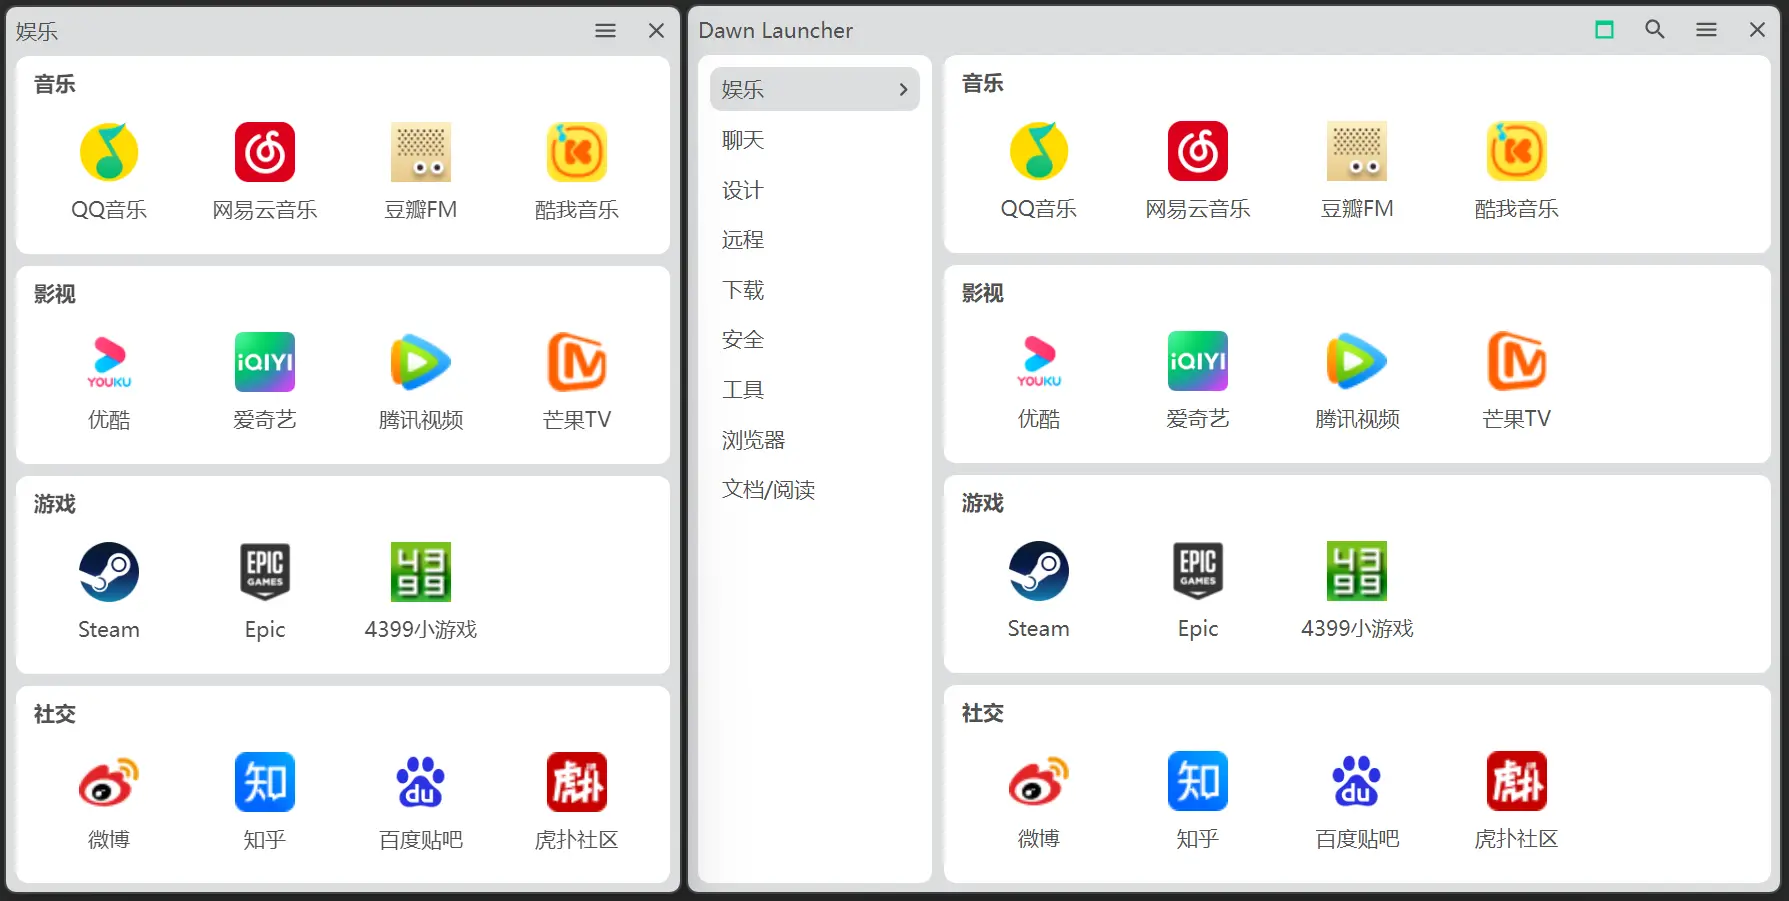1789x901 pixels.
Task: Open 豆瓣FM in the 娱乐 window
Action: (421, 170)
